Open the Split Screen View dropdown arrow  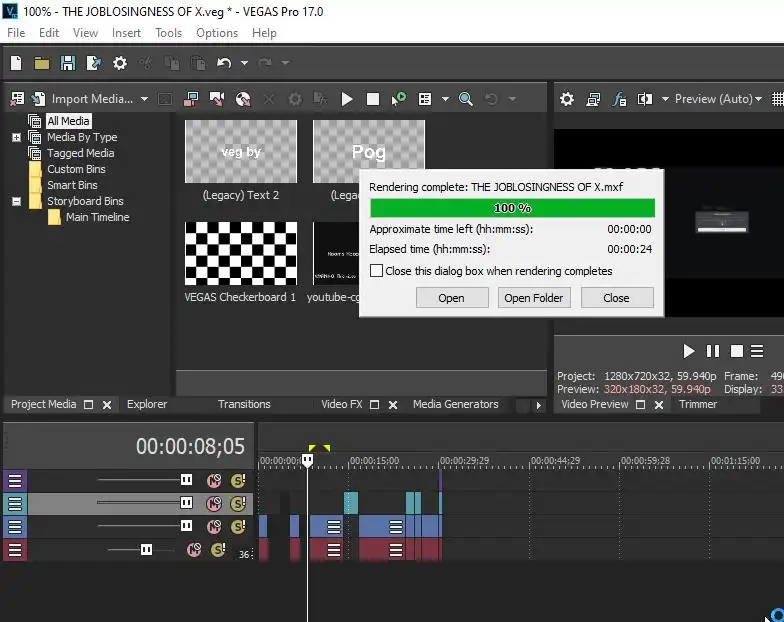[665, 99]
